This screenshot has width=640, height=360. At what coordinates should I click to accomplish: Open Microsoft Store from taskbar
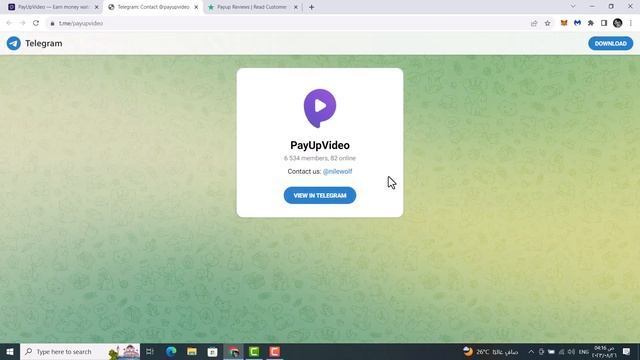click(x=213, y=351)
